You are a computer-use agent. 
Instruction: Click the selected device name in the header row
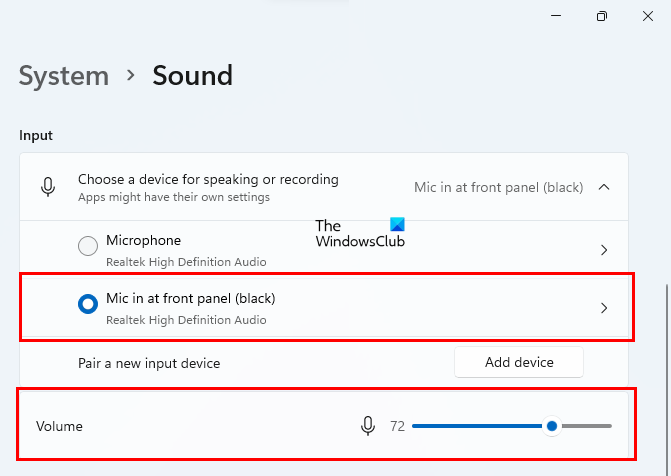pyautogui.click(x=498, y=187)
